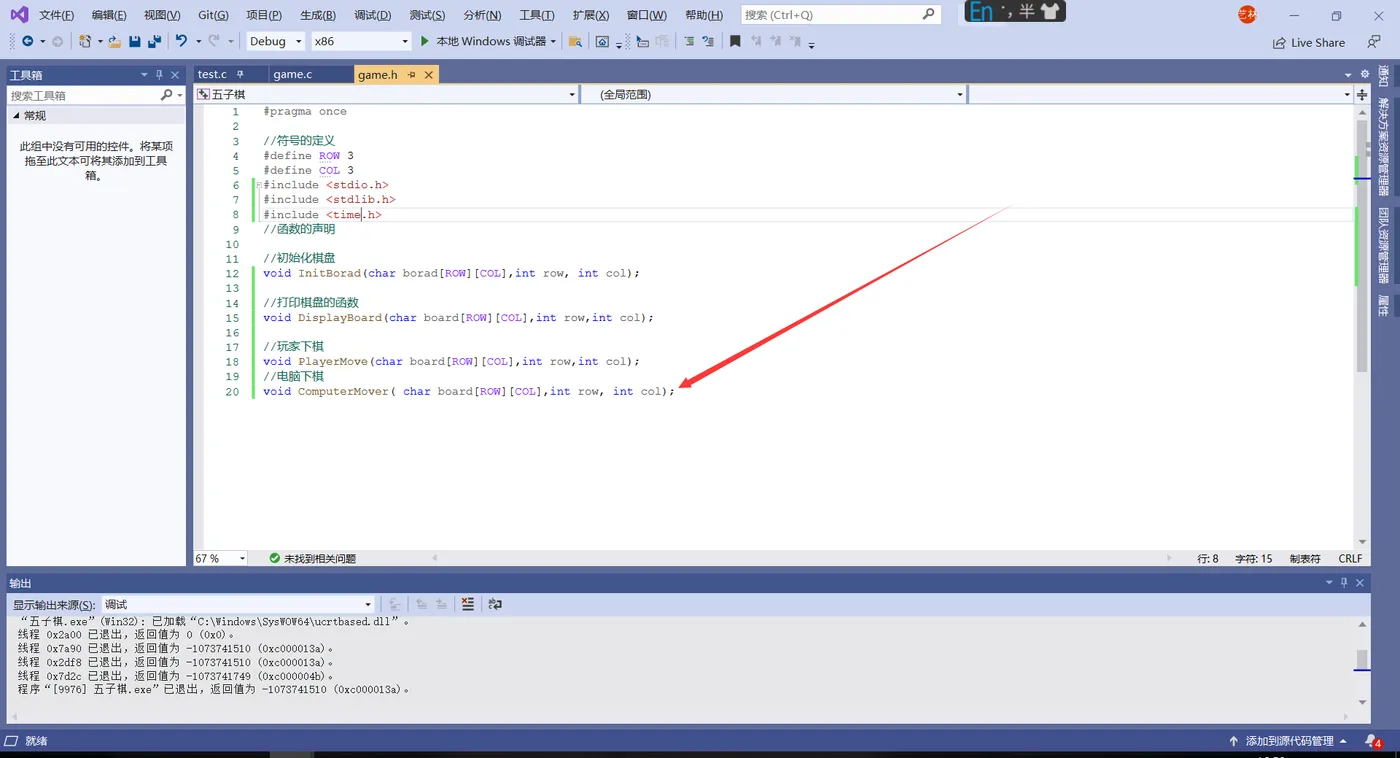
Task: Open the 文件(F) menu
Action: (x=56, y=15)
